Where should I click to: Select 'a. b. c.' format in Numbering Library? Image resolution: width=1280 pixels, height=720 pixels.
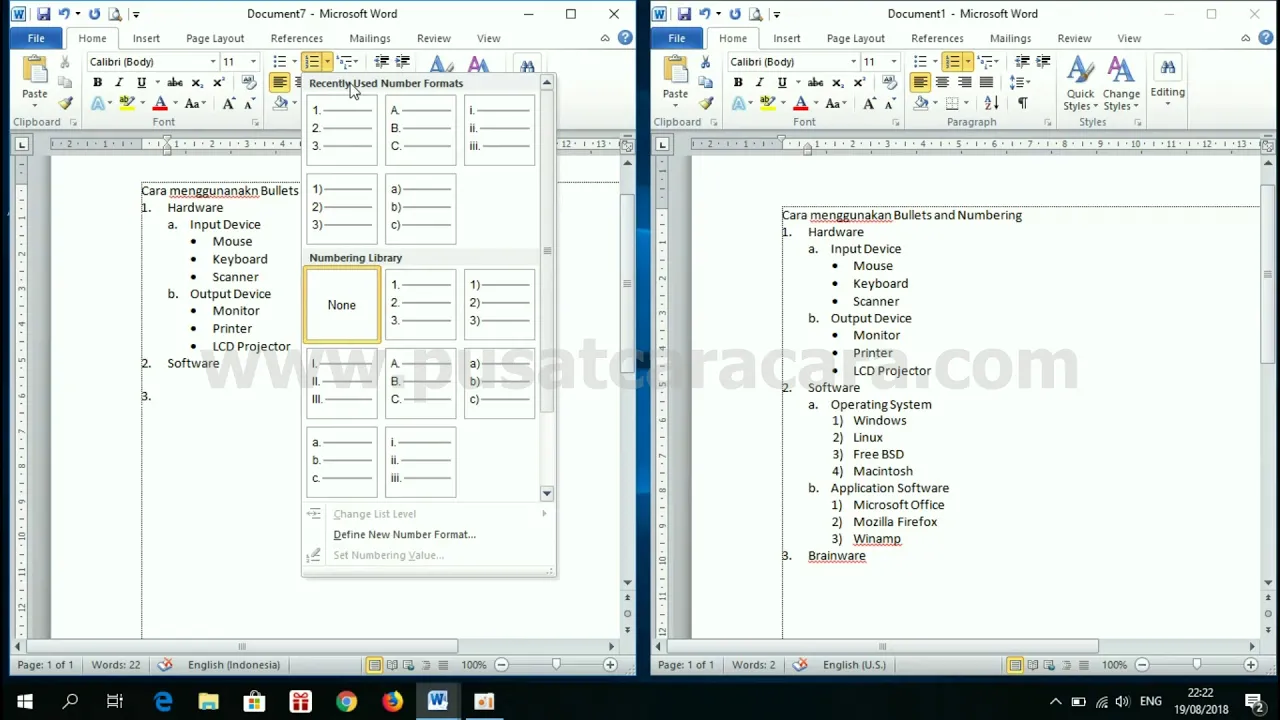342,461
